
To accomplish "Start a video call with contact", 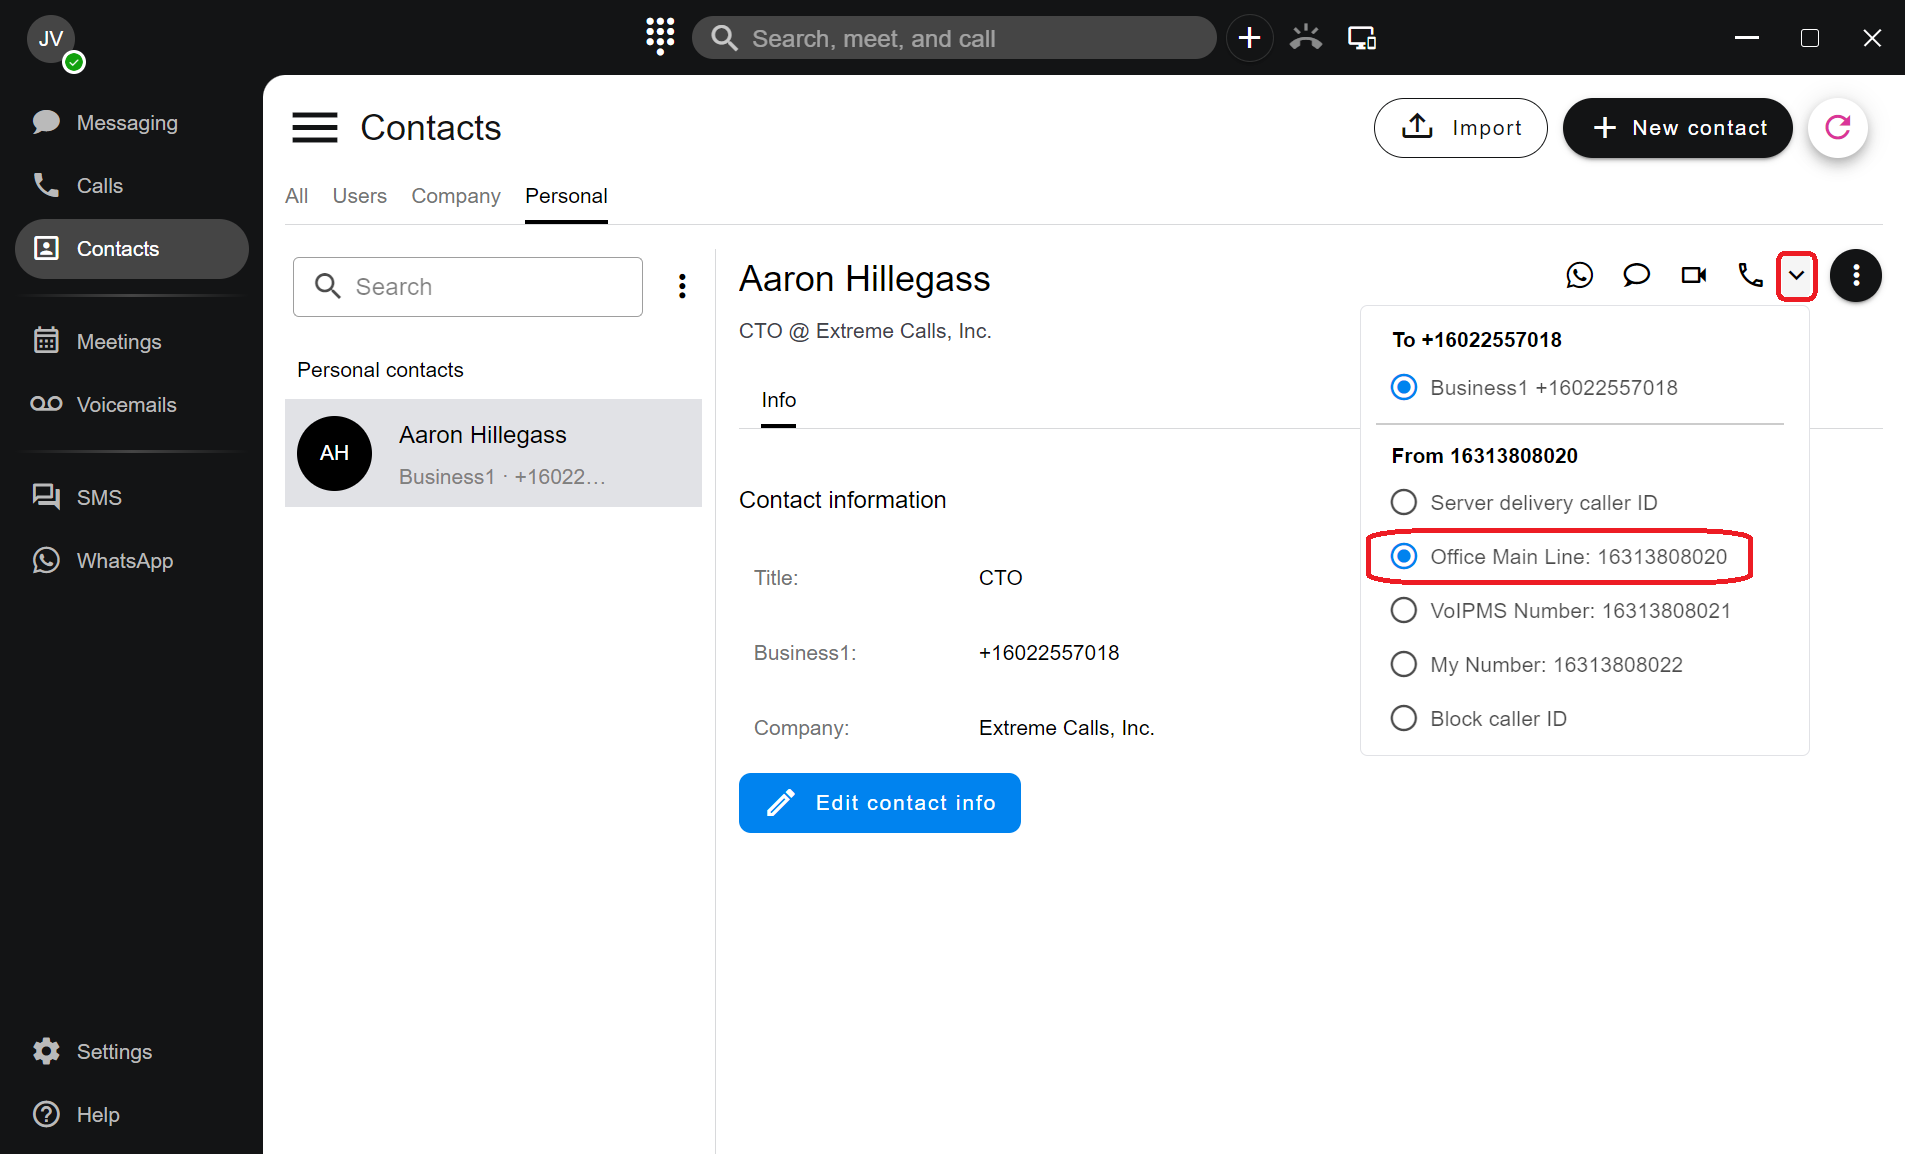I will tap(1693, 275).
